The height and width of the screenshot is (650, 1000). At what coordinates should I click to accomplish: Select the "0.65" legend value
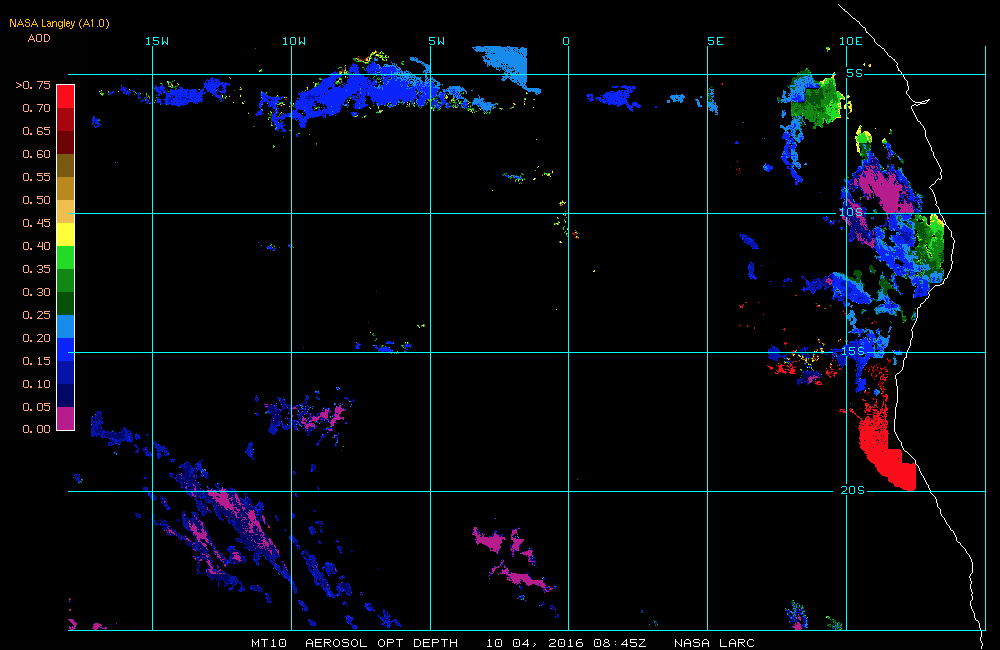point(36,131)
